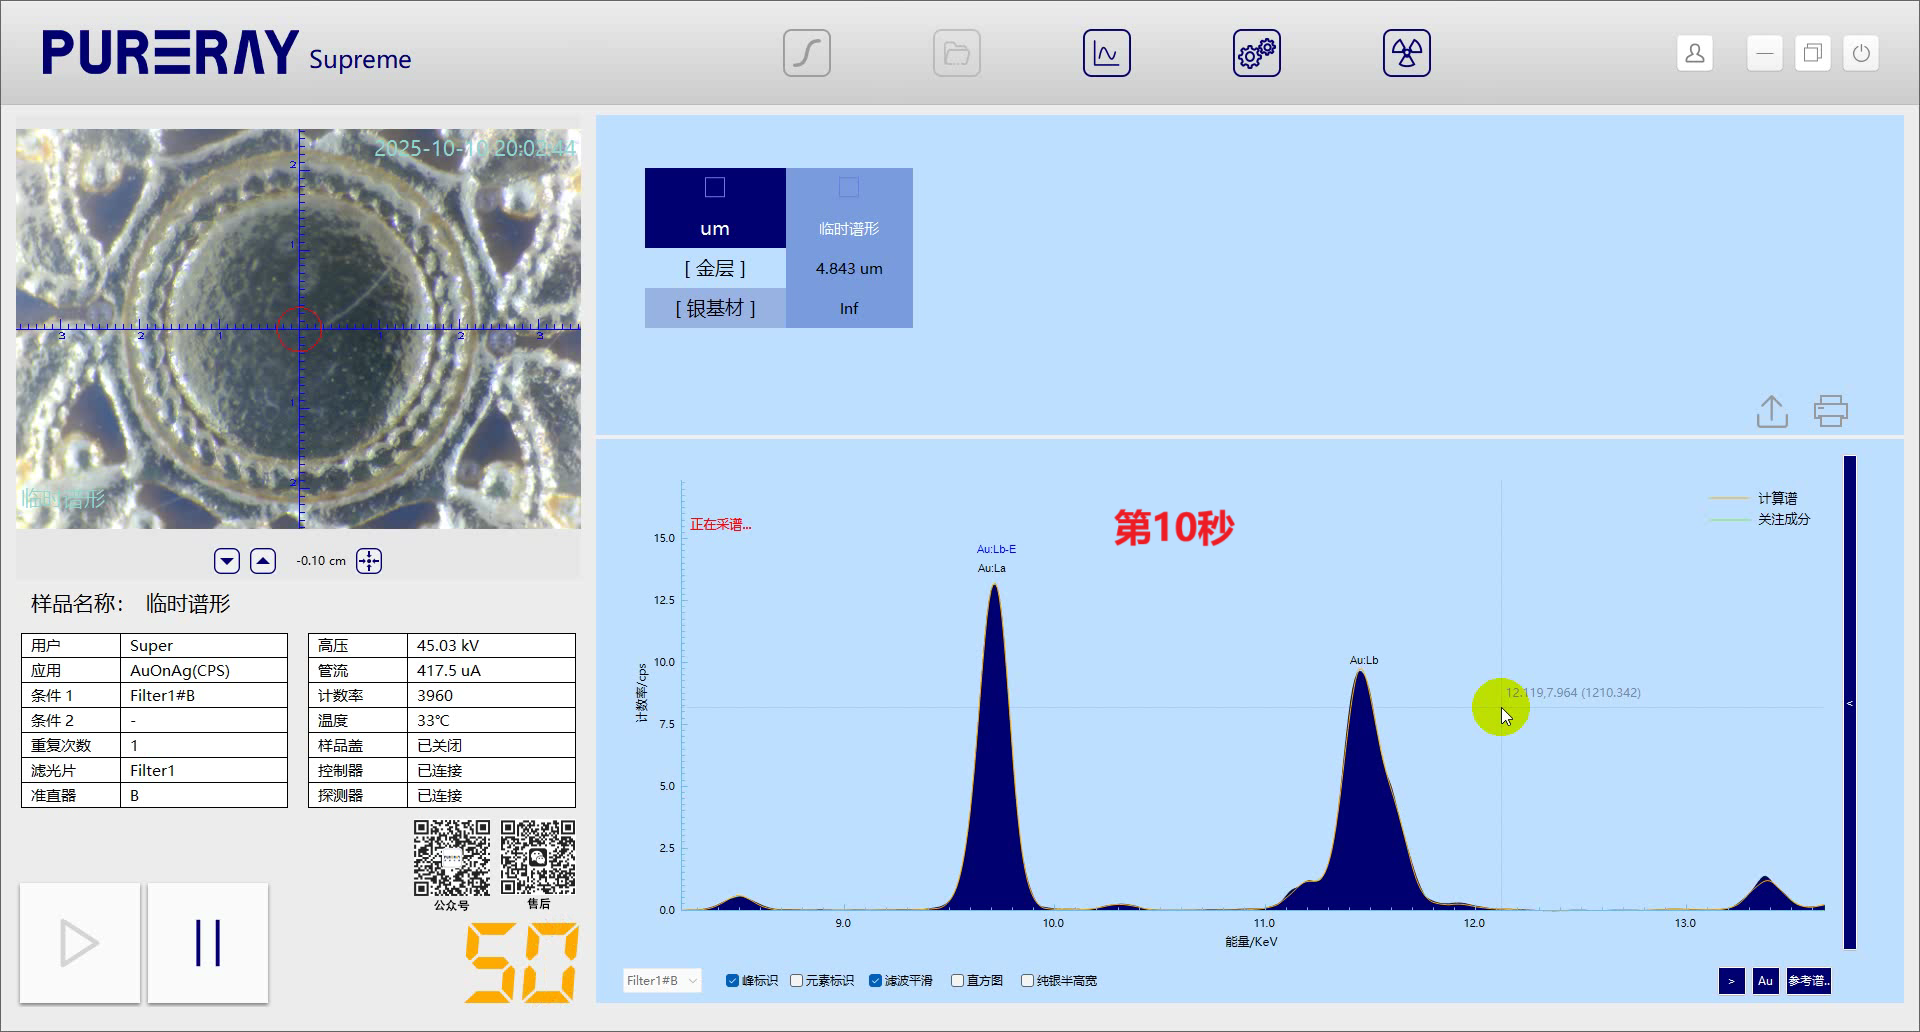Screen dimensions: 1920x1032
Task: Expand the collapsed right side panel bar
Action: pos(1849,703)
